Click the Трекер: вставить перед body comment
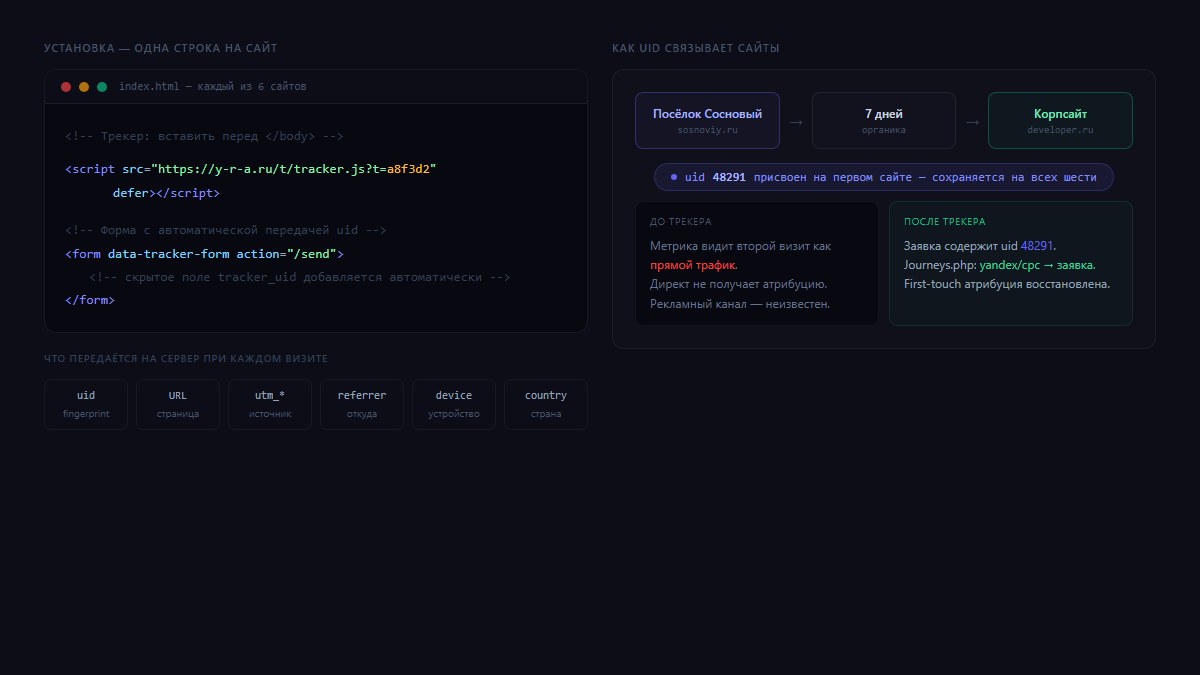This screenshot has width=1200, height=675. pyautogui.click(x=204, y=136)
